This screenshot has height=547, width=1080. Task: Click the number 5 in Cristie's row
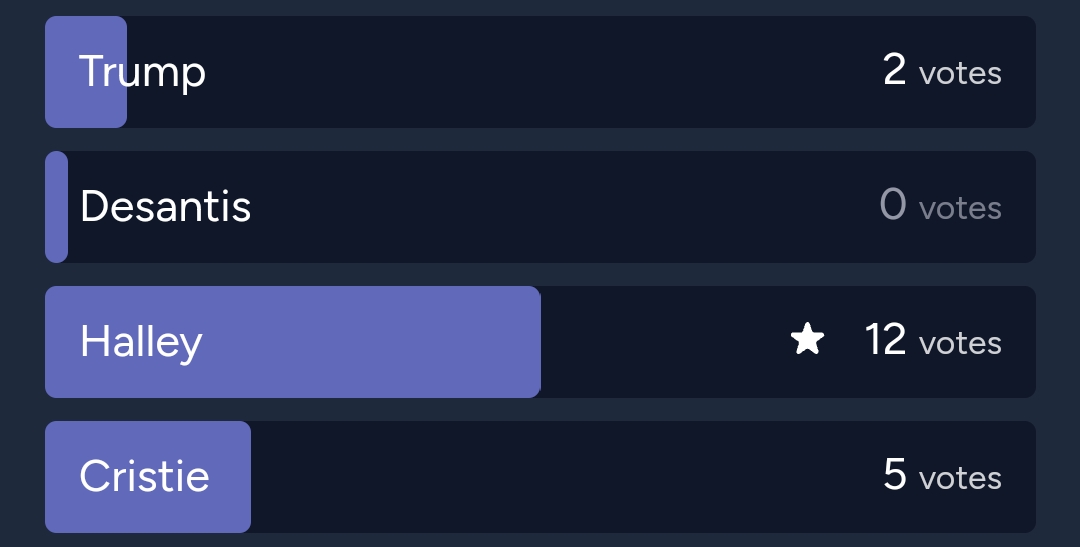pos(895,475)
